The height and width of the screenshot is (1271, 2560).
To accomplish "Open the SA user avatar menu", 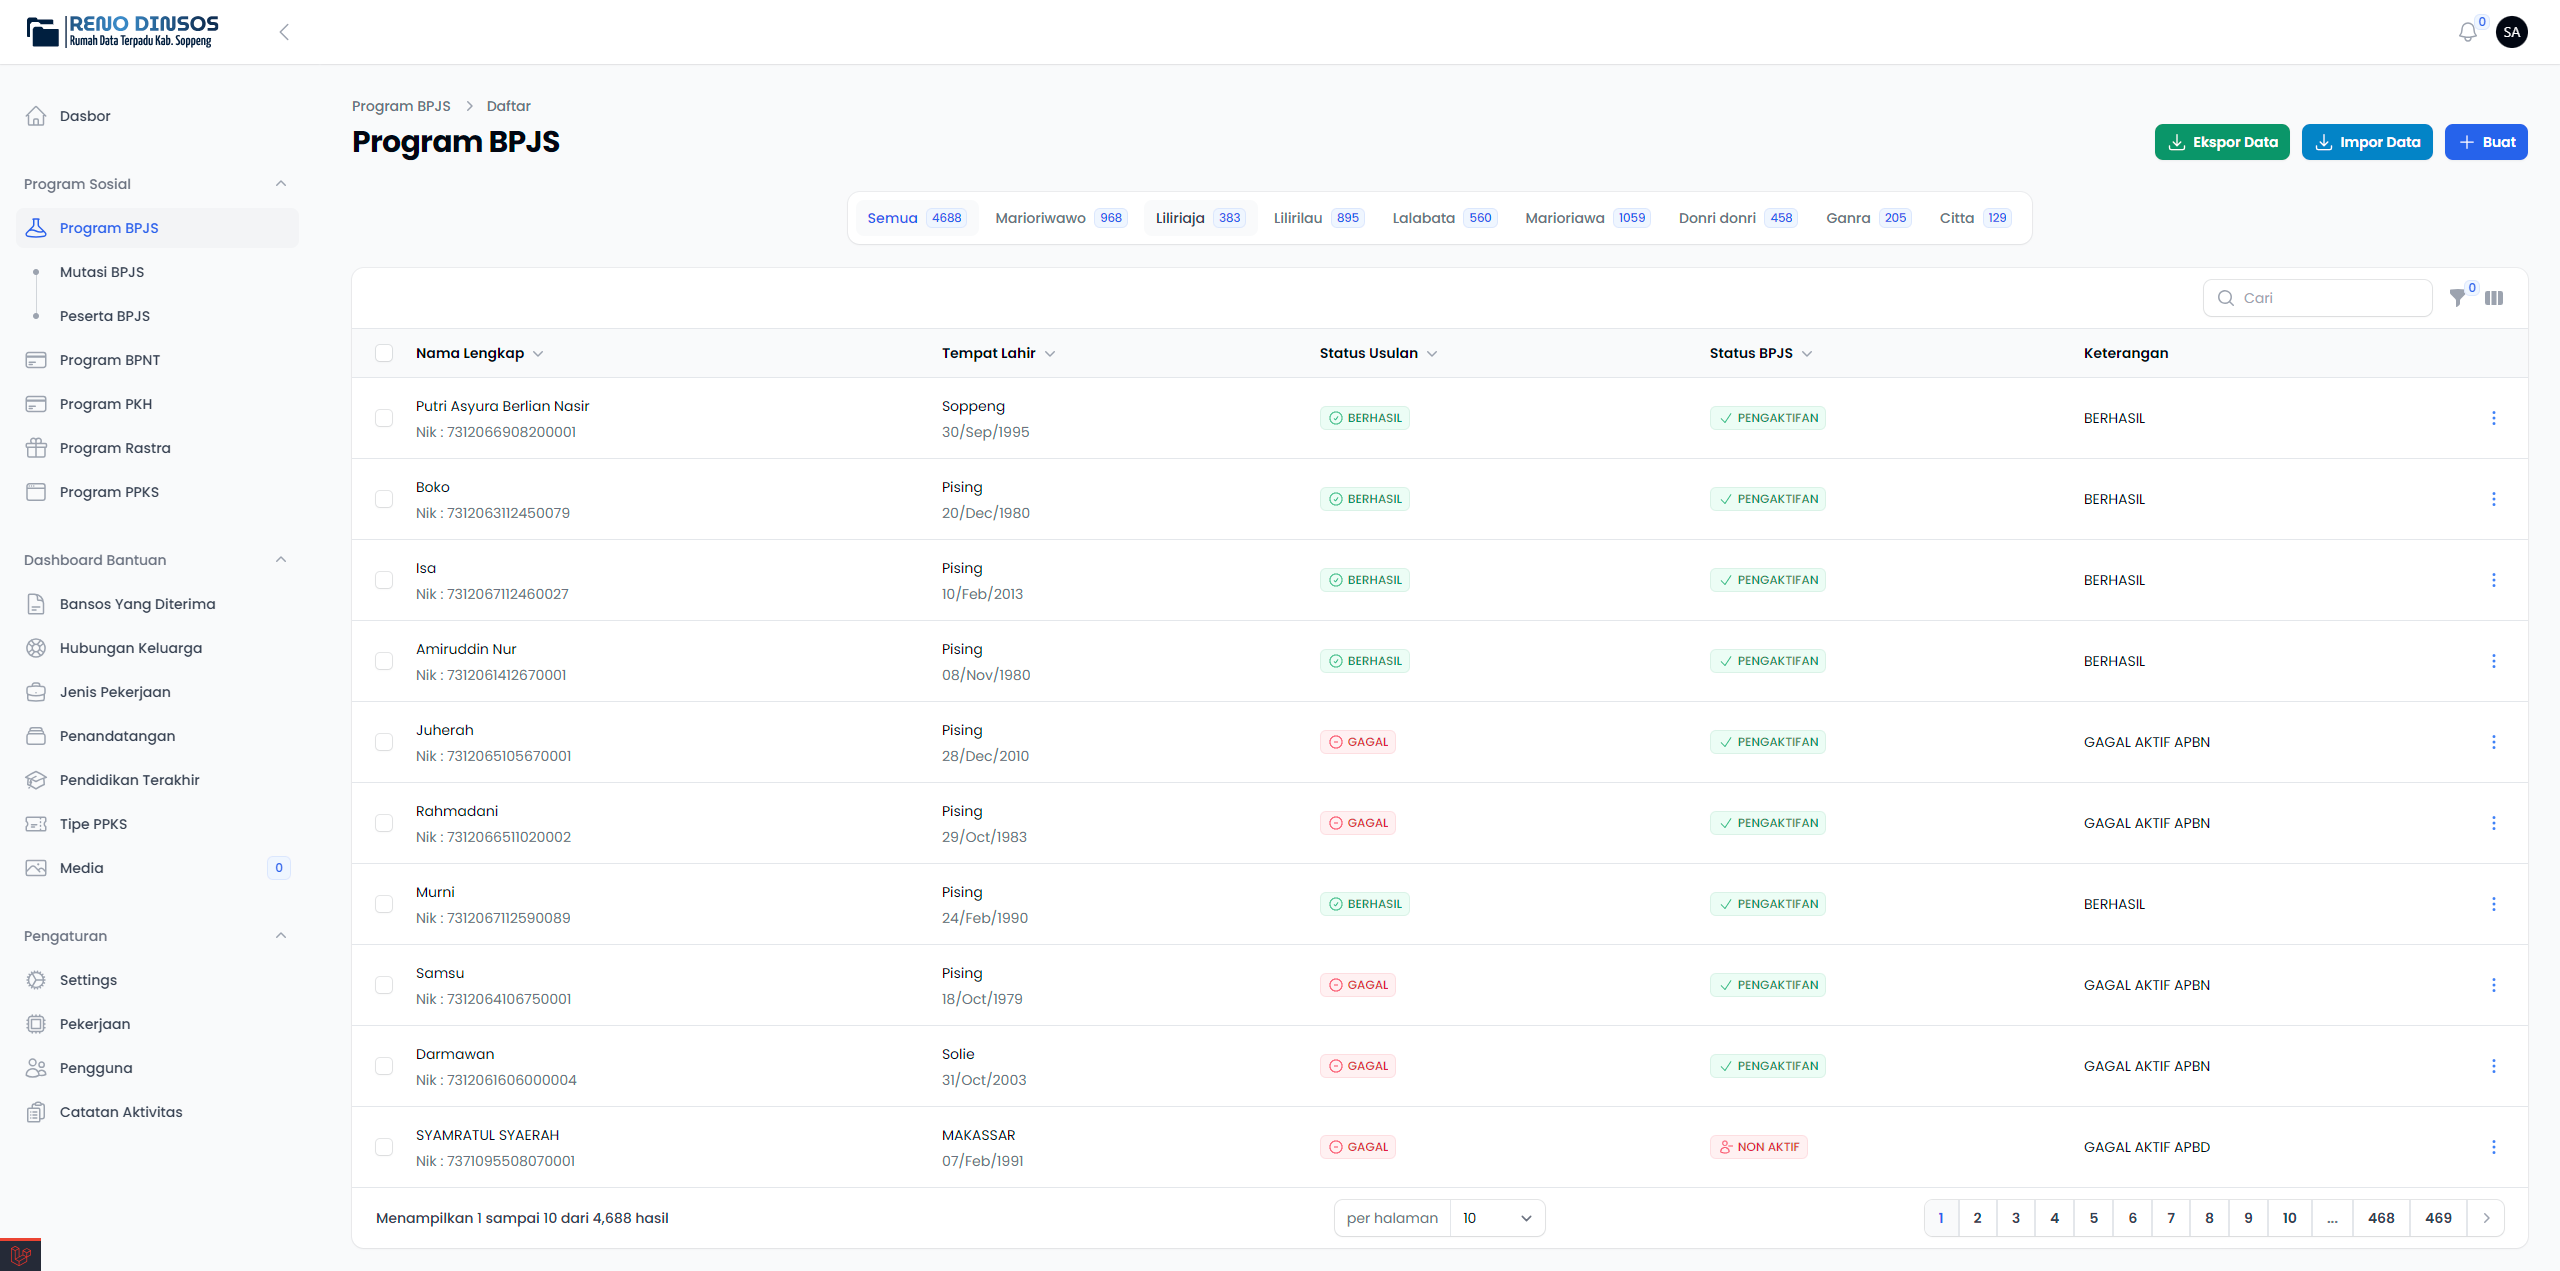I will [x=2512, y=32].
